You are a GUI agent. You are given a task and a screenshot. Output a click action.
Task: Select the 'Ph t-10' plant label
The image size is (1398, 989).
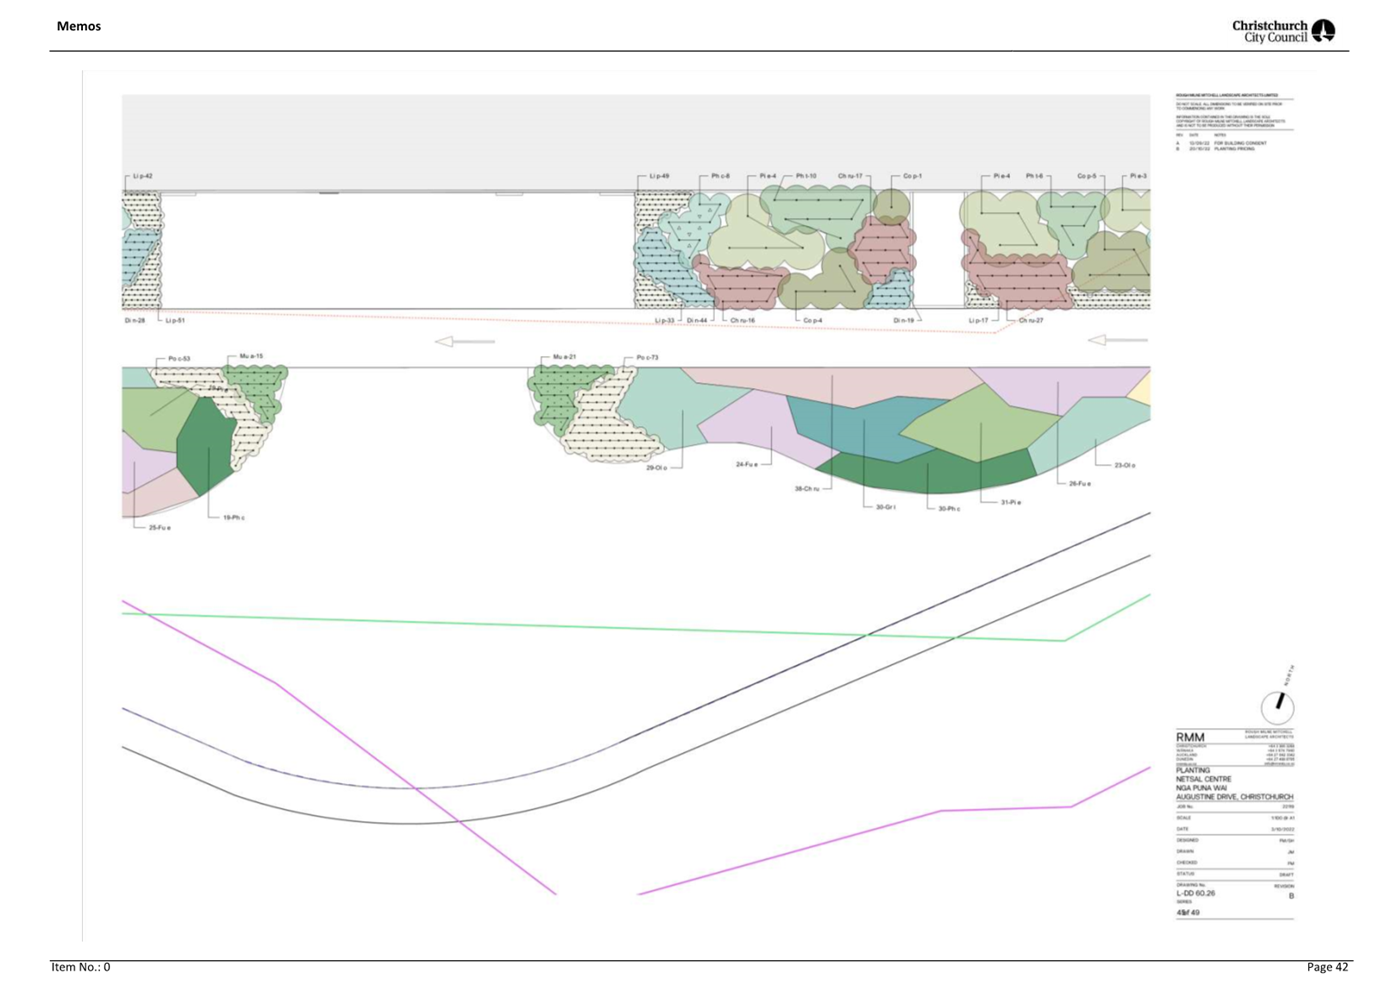pos(806,176)
